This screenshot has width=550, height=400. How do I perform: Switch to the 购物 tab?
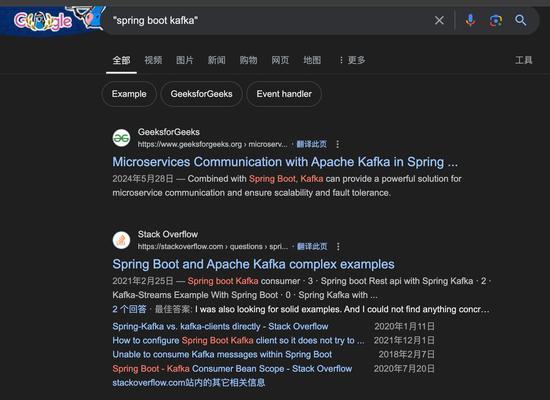coord(248,60)
